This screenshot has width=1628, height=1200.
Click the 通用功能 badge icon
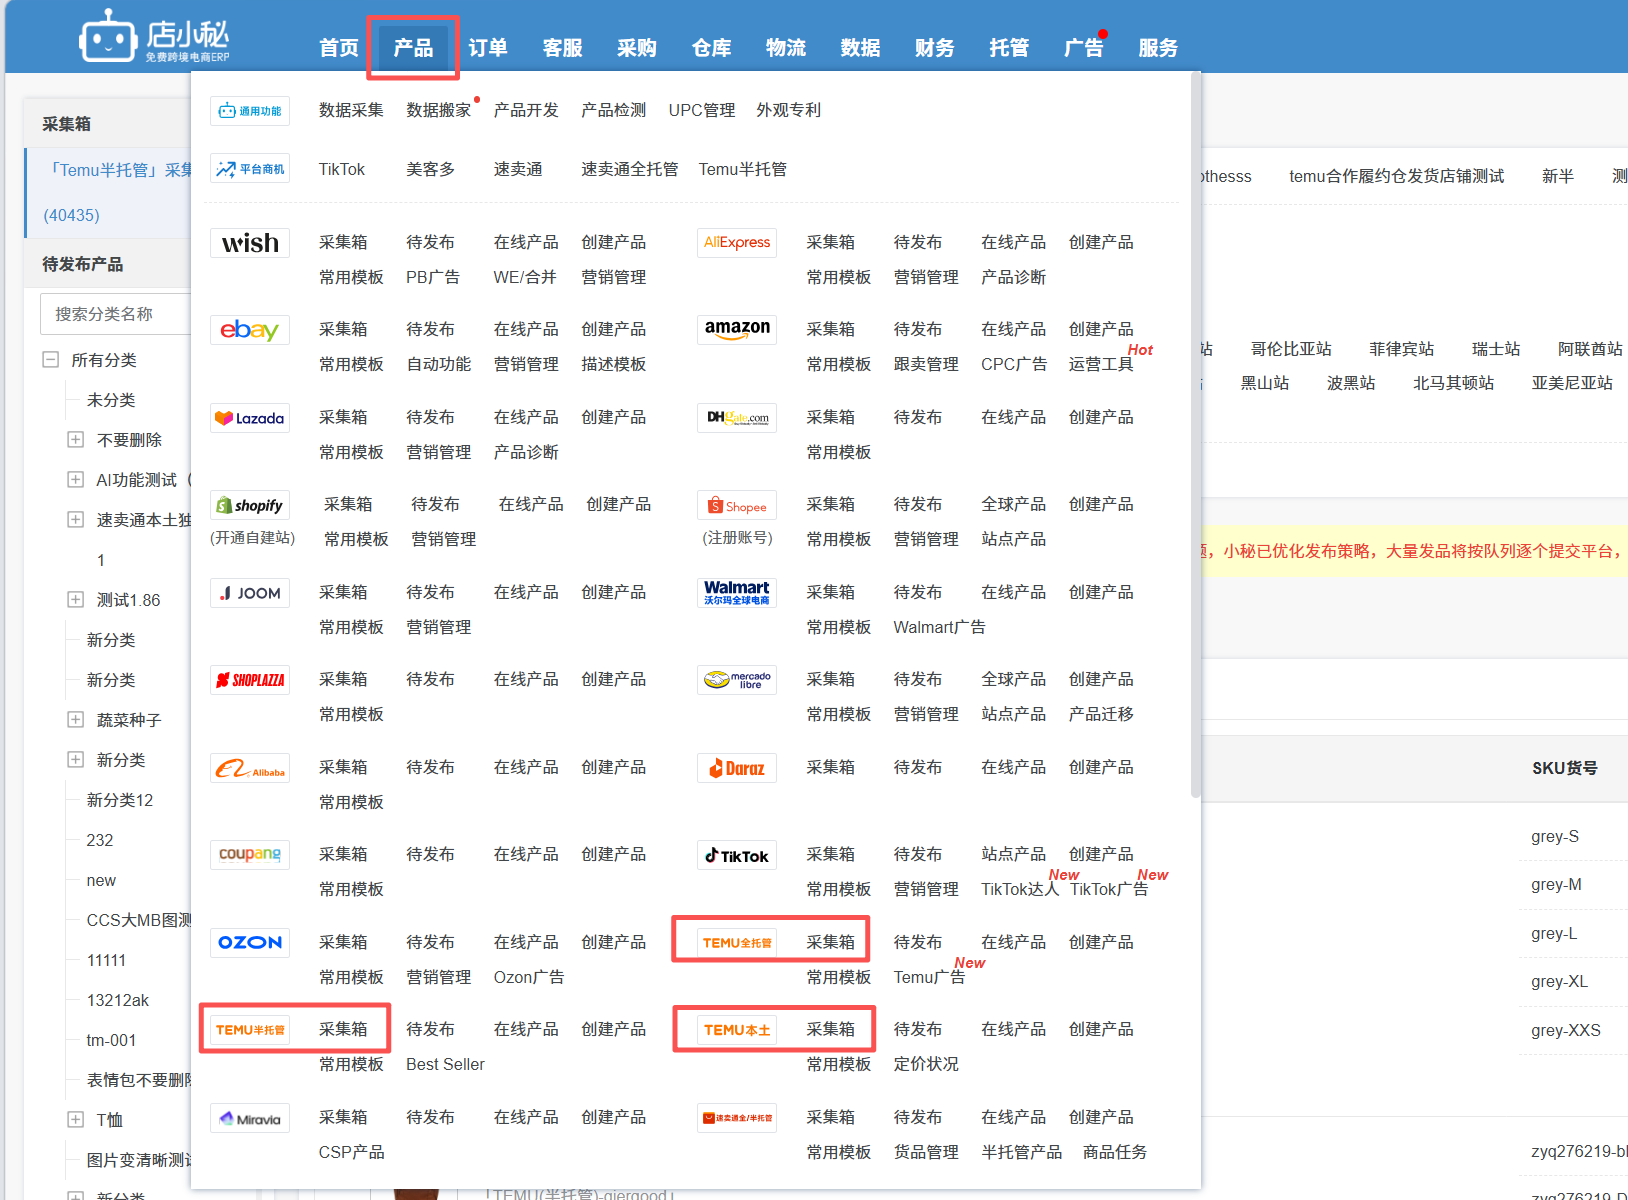(x=250, y=111)
